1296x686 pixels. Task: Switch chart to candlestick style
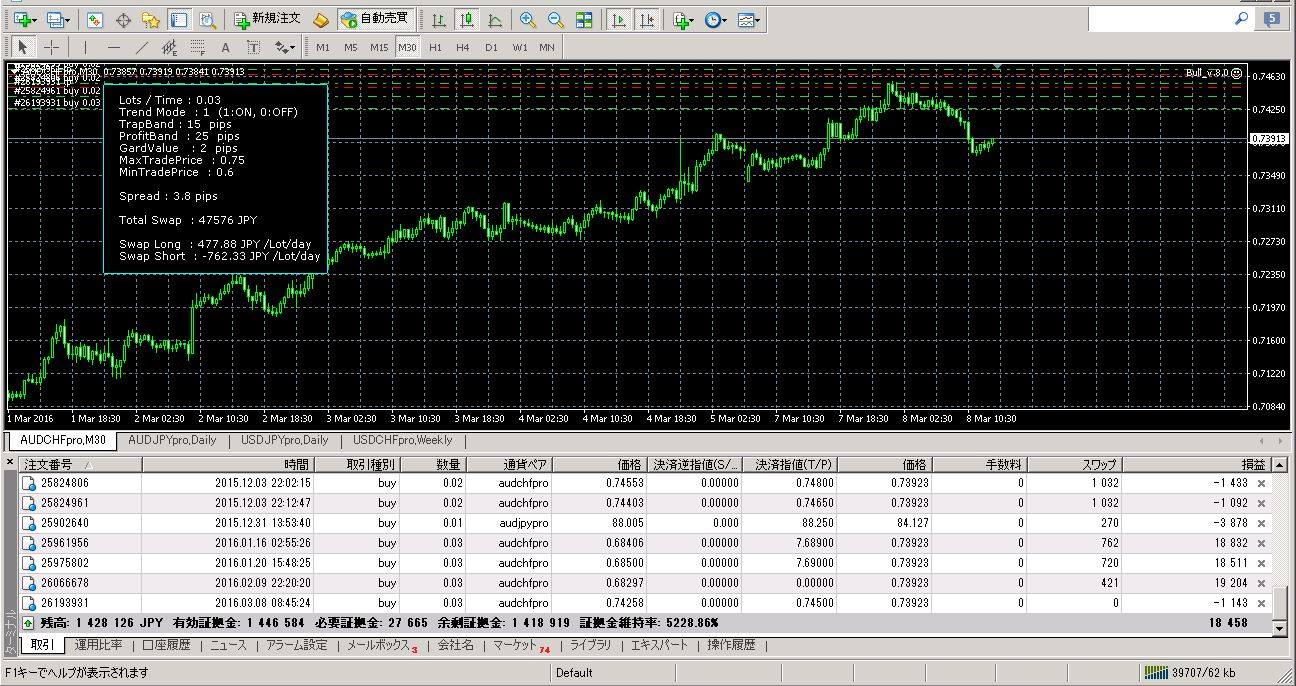[467, 19]
